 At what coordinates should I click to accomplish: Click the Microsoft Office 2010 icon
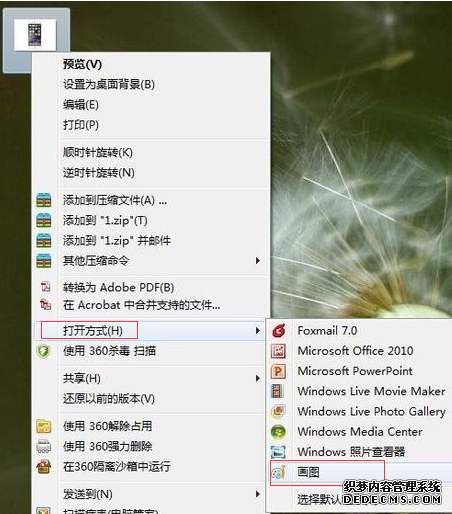coord(278,351)
